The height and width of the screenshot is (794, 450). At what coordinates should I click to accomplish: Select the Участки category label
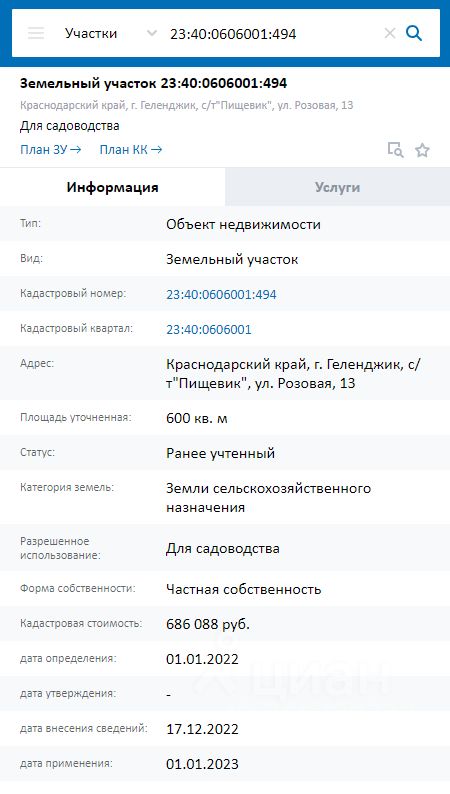coord(91,33)
